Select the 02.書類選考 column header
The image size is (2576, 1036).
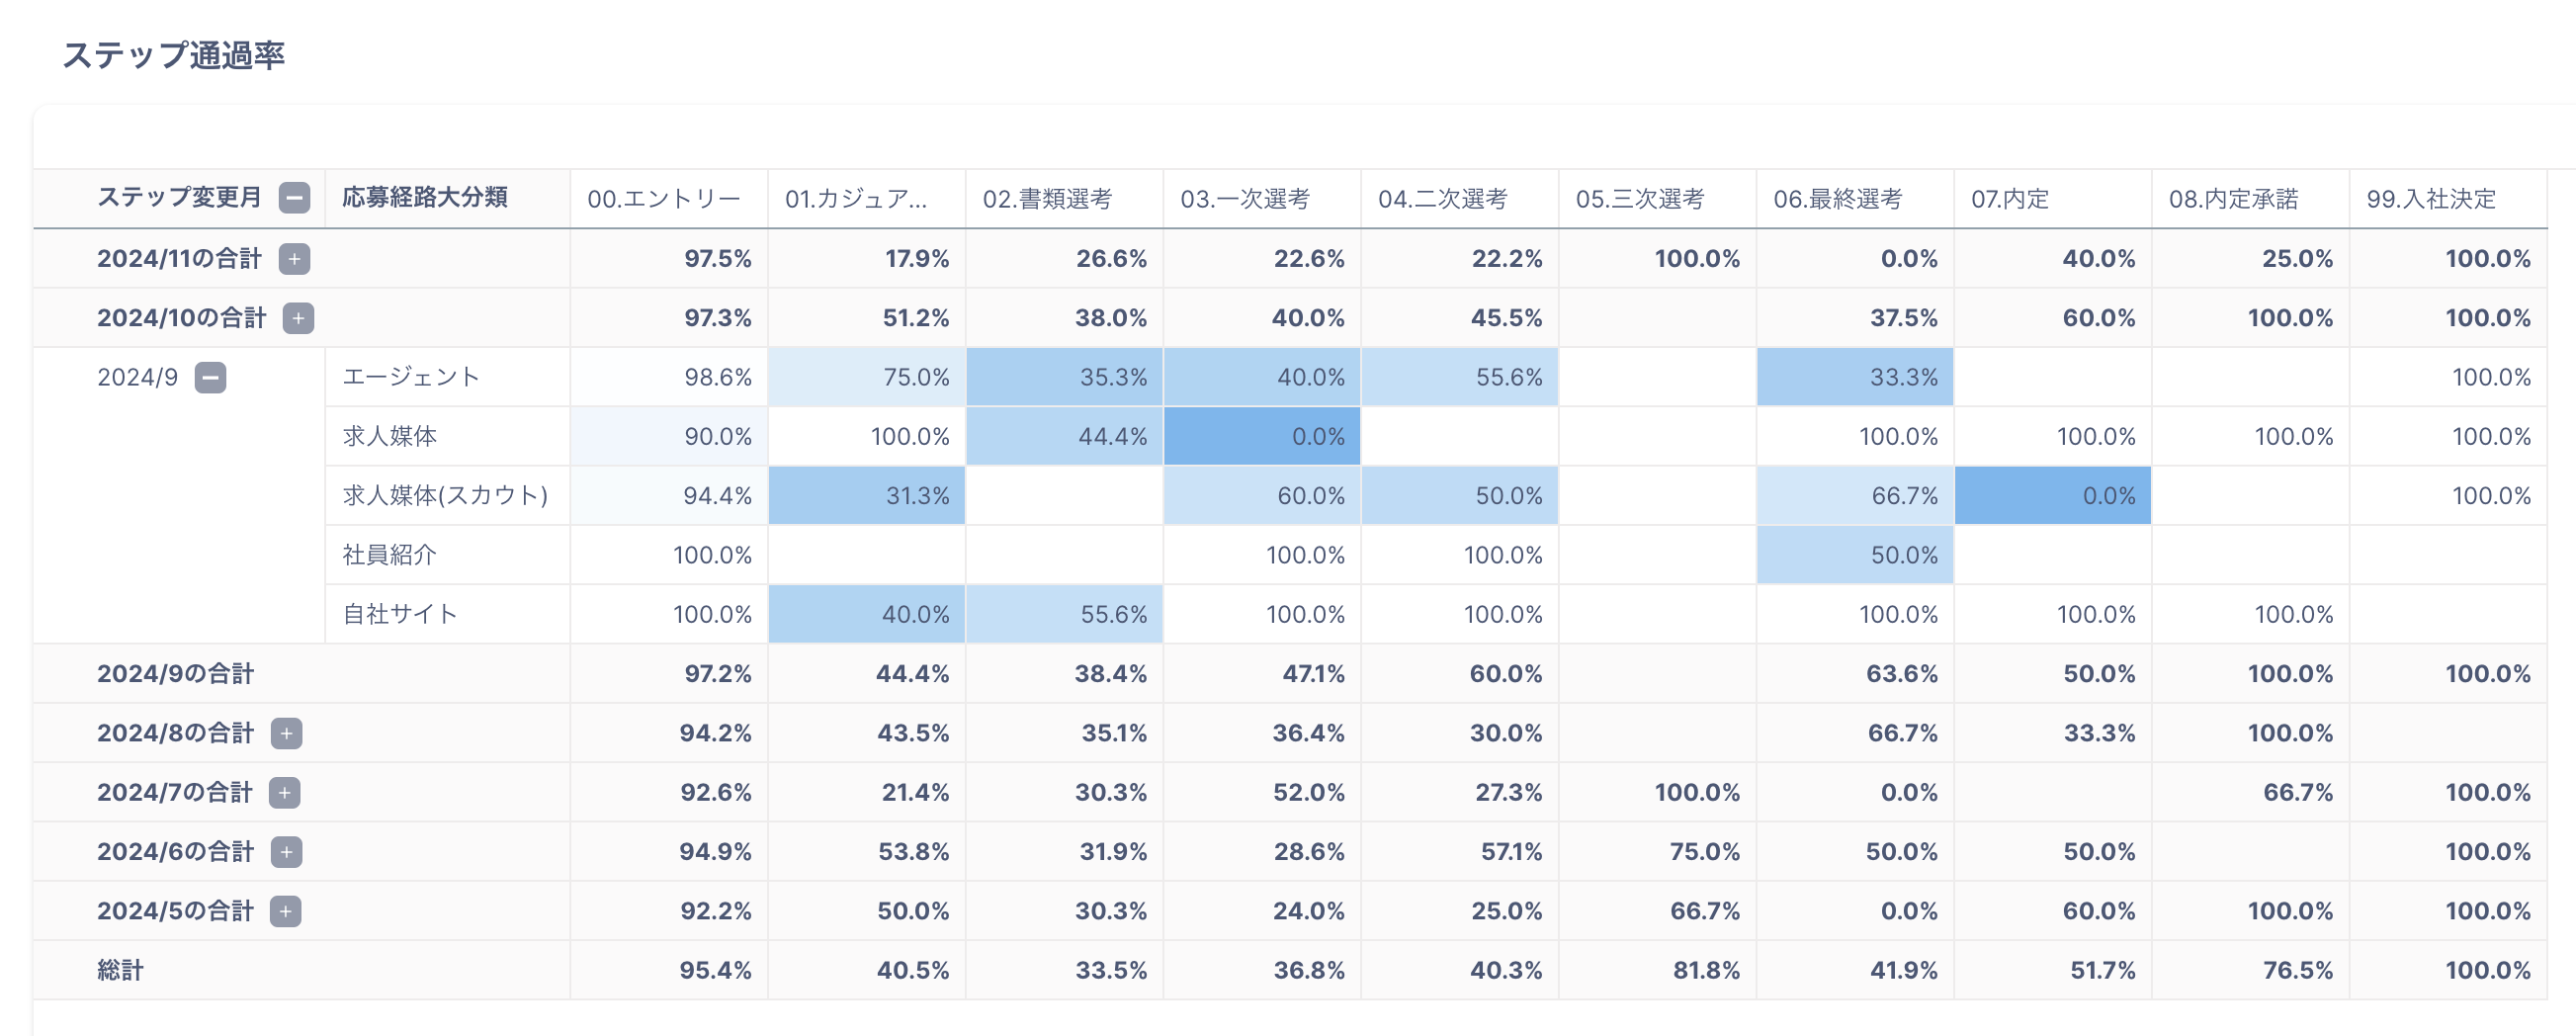click(1047, 199)
